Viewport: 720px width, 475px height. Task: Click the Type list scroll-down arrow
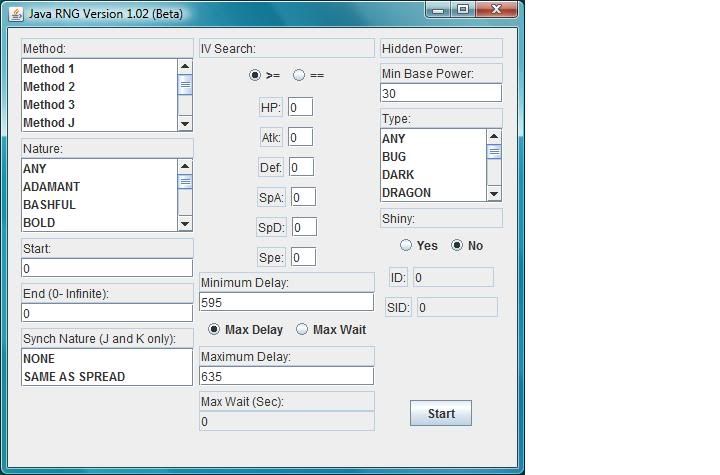click(494, 193)
